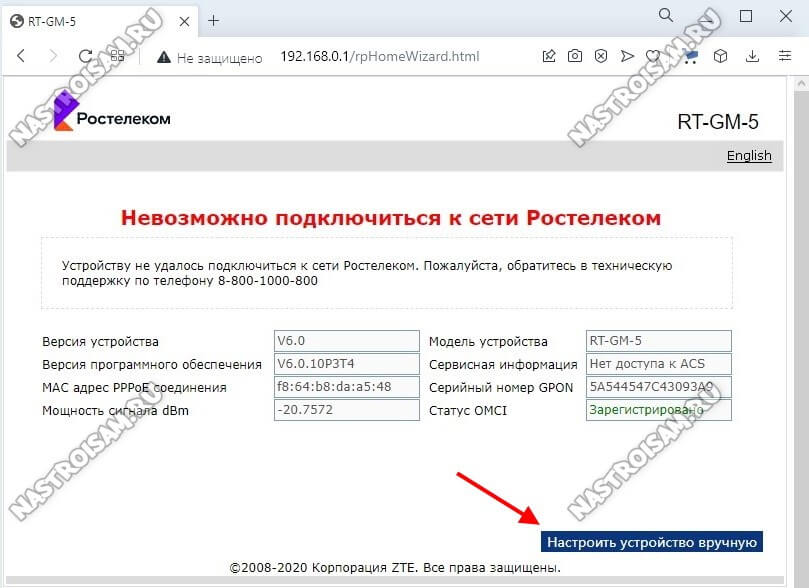Click the GPON serial number field

[x=658, y=387]
